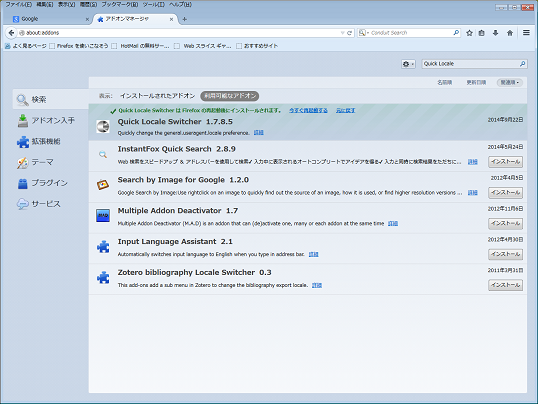Open the URL bar history dropdown

tap(342, 33)
